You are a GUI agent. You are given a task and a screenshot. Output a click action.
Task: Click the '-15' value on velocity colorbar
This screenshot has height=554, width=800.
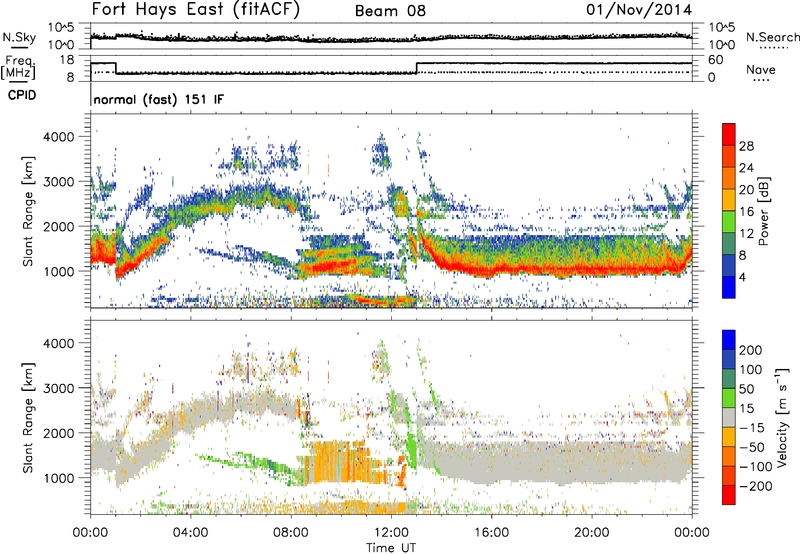[752, 428]
